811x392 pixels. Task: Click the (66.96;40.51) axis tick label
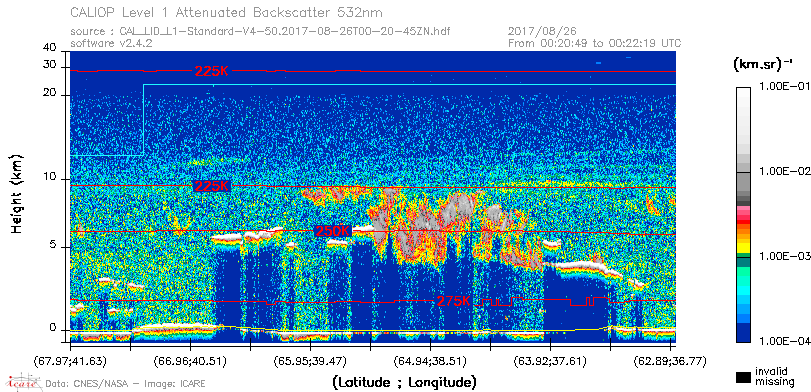point(191,360)
